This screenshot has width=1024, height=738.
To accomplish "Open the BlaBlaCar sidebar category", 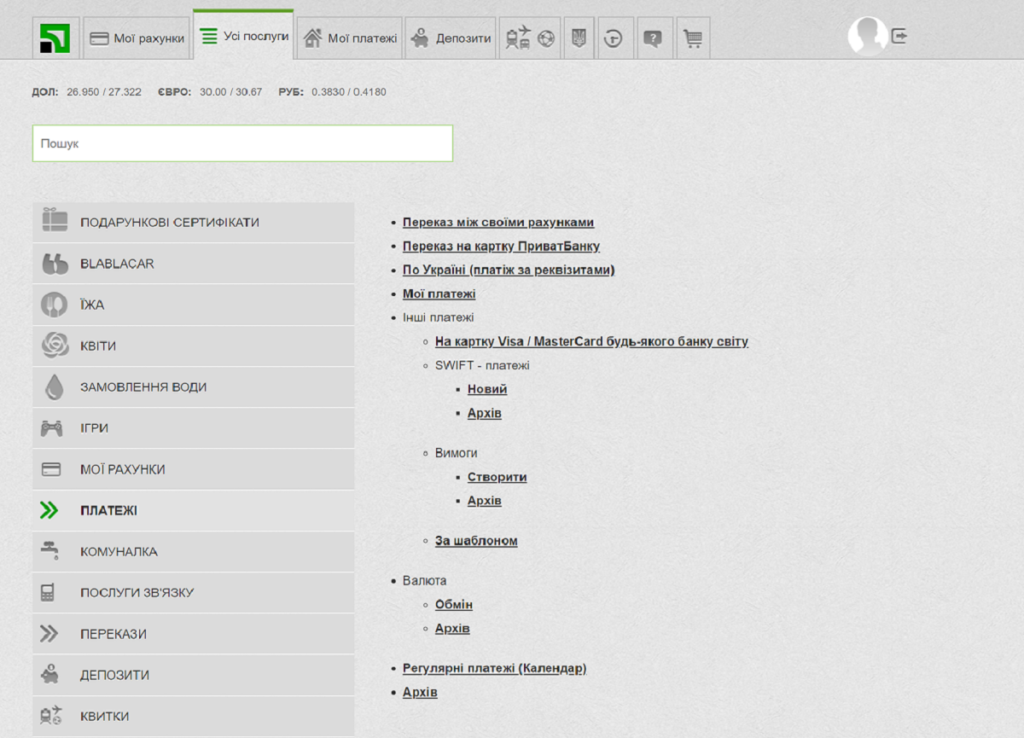I will pyautogui.click(x=192, y=263).
